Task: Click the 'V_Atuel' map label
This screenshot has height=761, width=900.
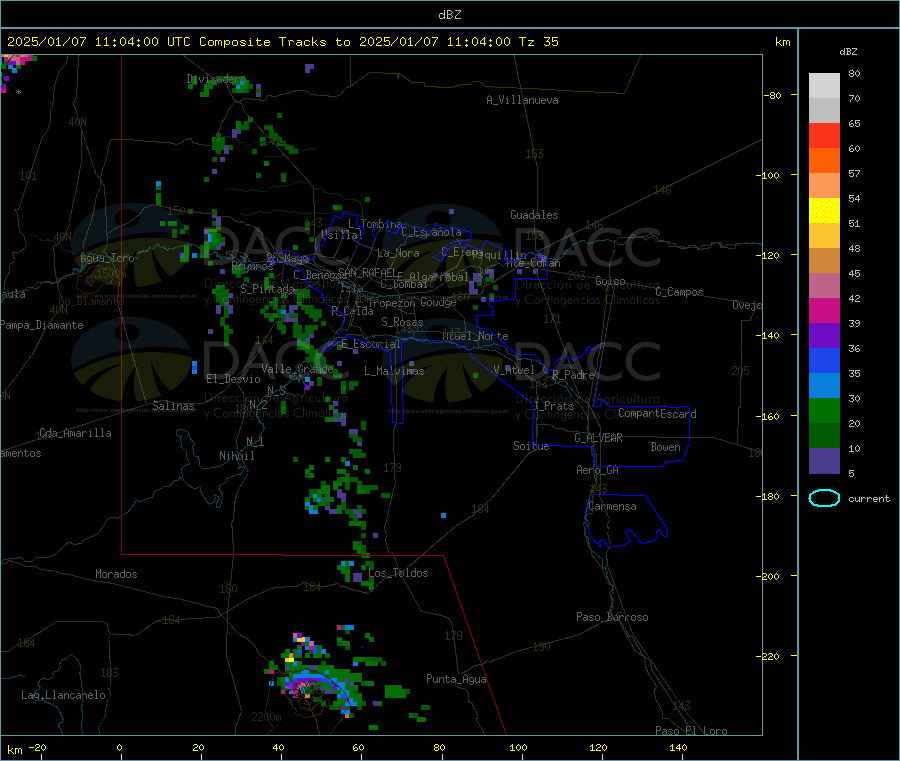Action: coord(514,370)
